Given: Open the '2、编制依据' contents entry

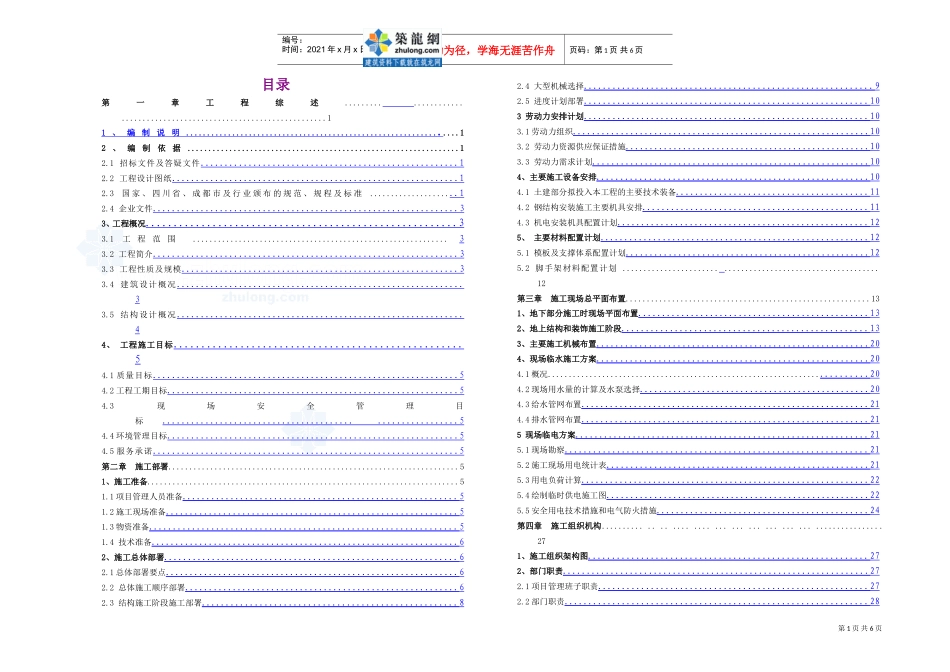Looking at the screenshot, I should pos(282,148).
